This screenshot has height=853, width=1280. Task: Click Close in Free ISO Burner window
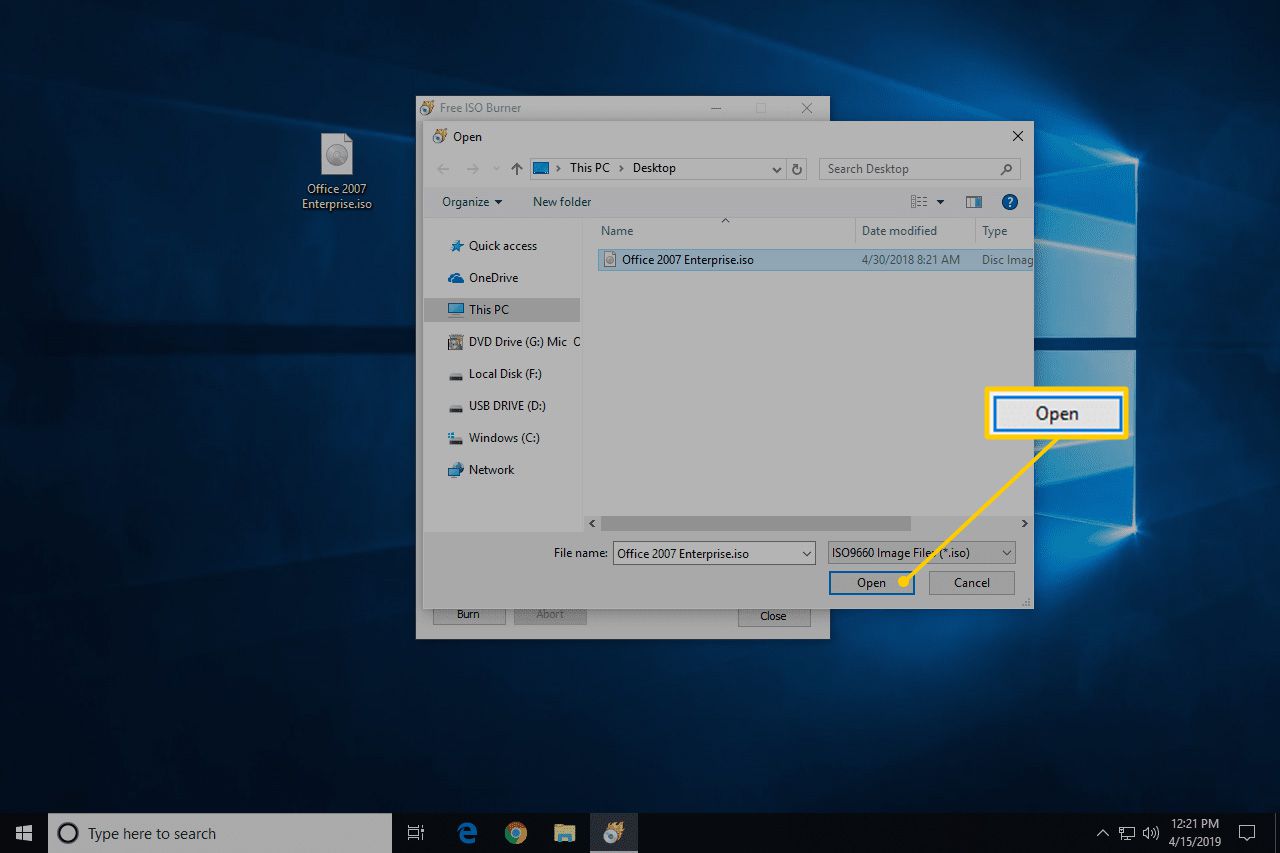pos(773,616)
